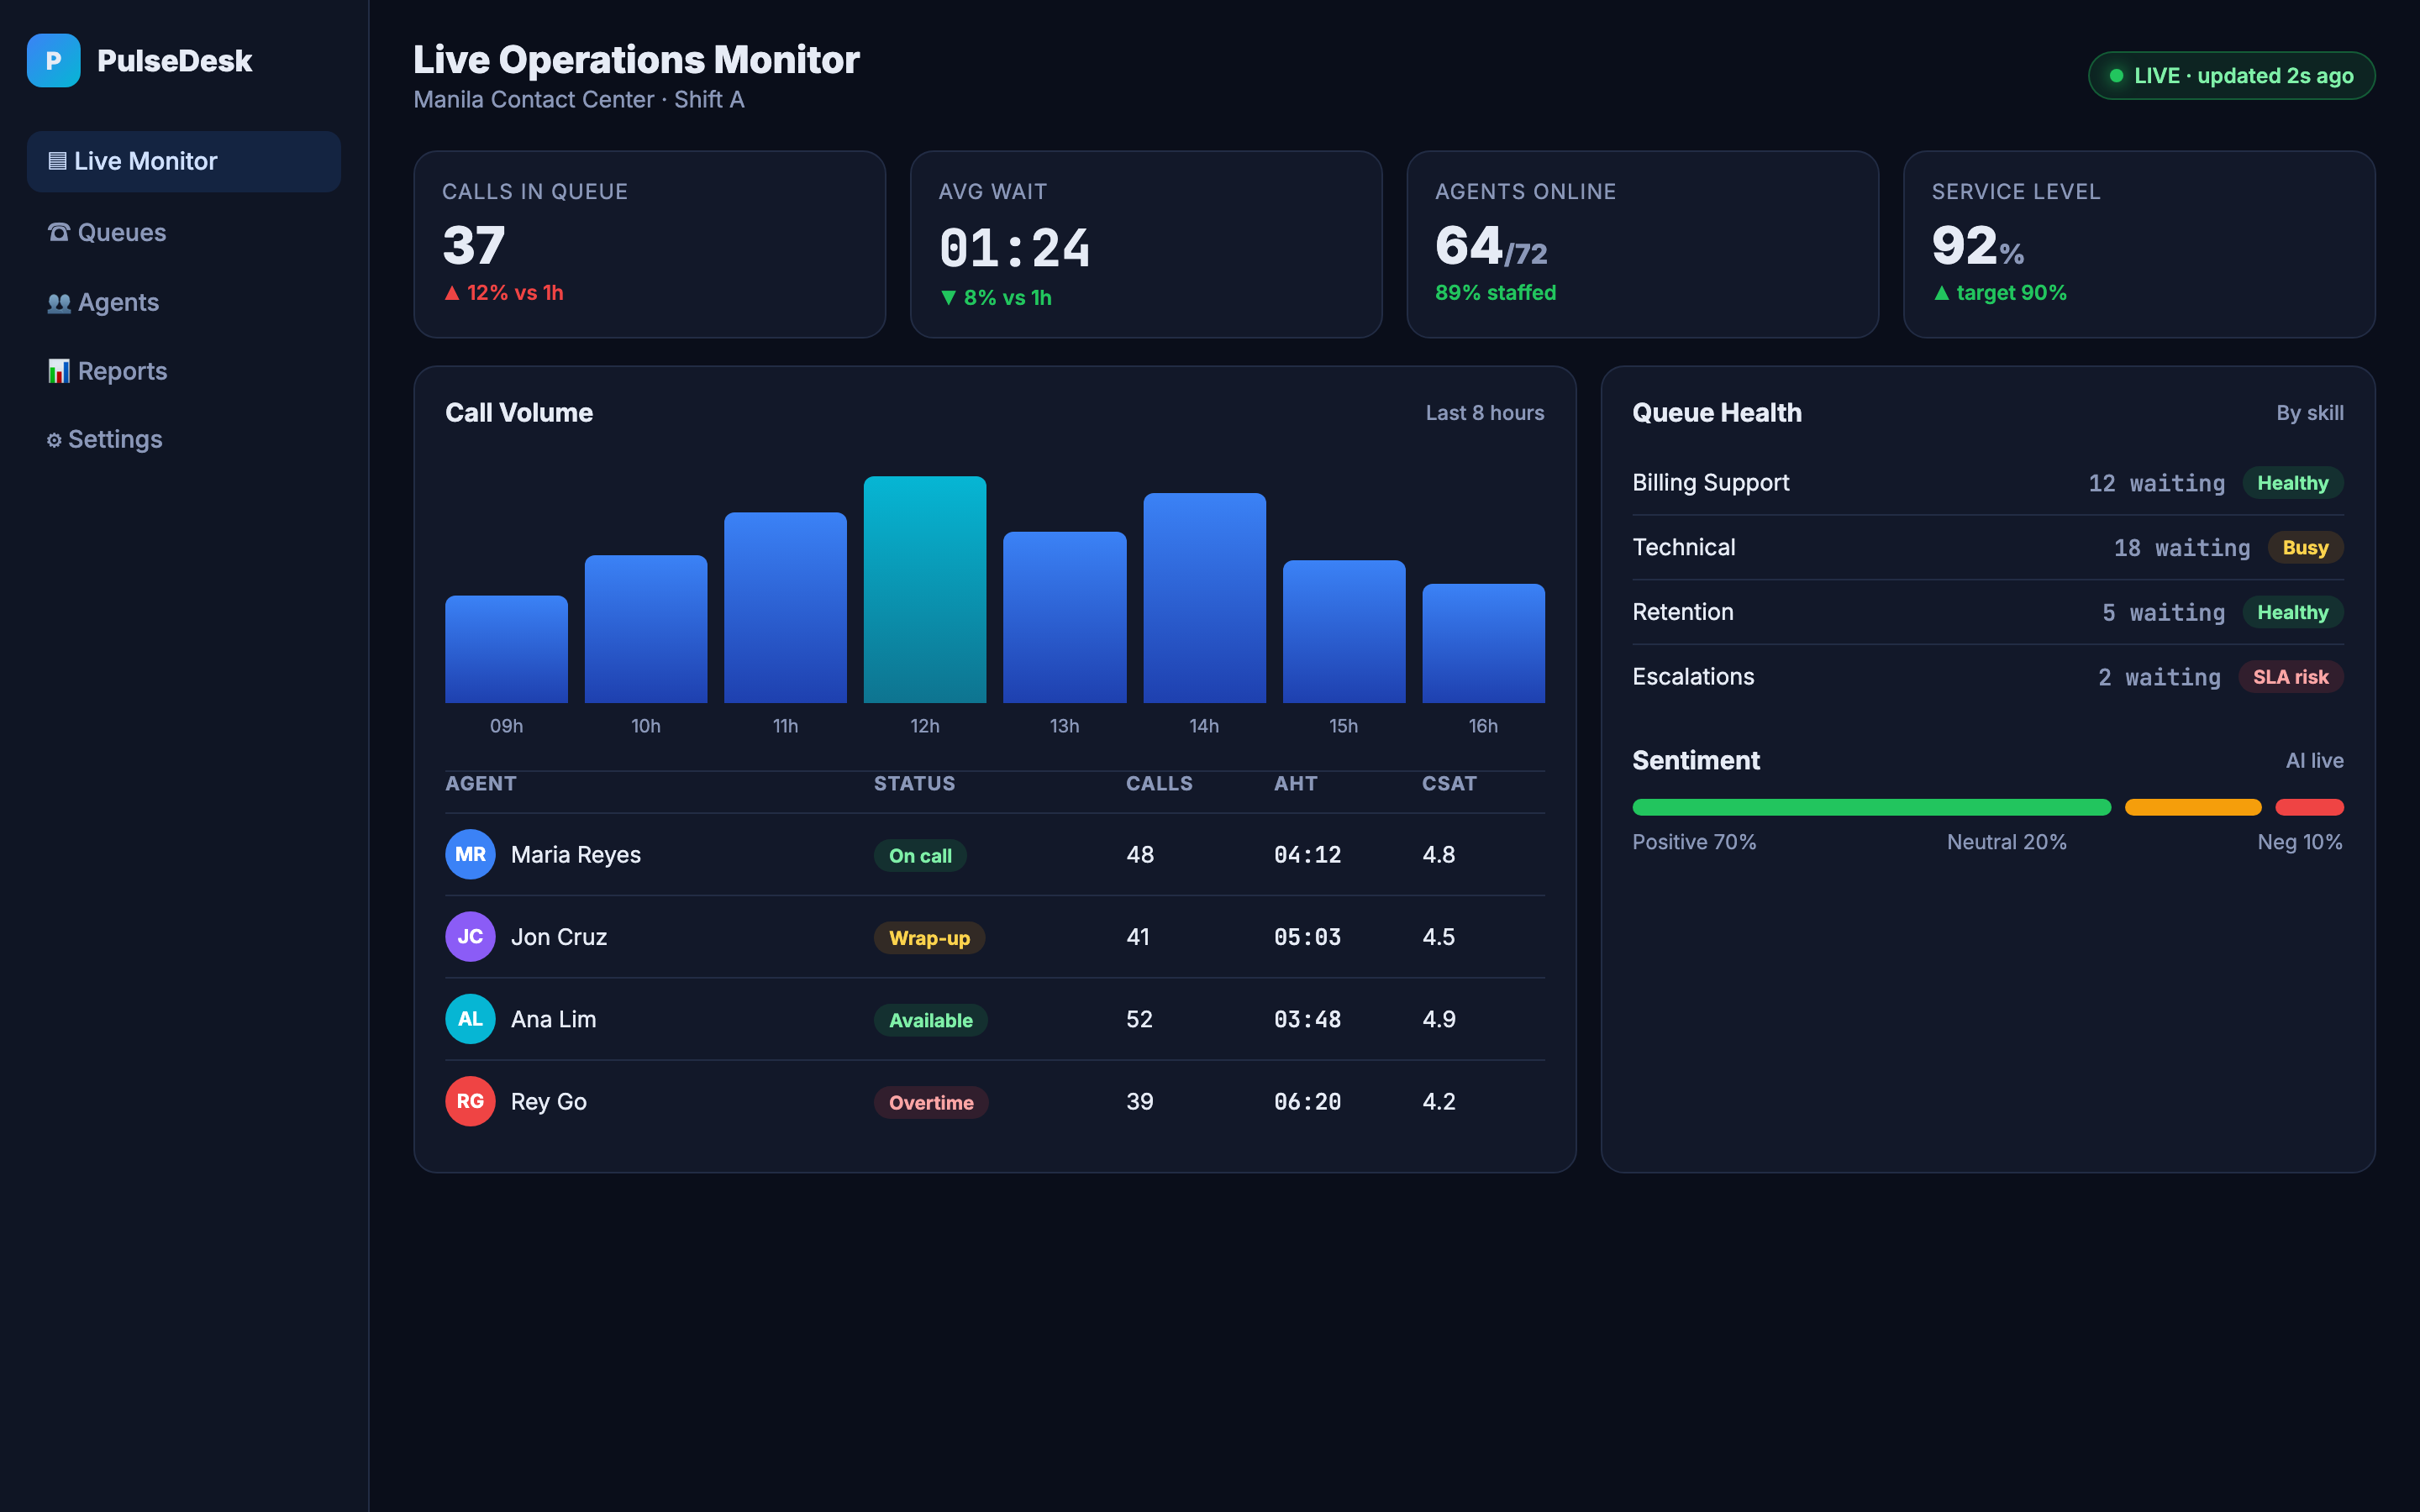
Task: Click the Agents Online value 64/72
Action: click(1491, 246)
